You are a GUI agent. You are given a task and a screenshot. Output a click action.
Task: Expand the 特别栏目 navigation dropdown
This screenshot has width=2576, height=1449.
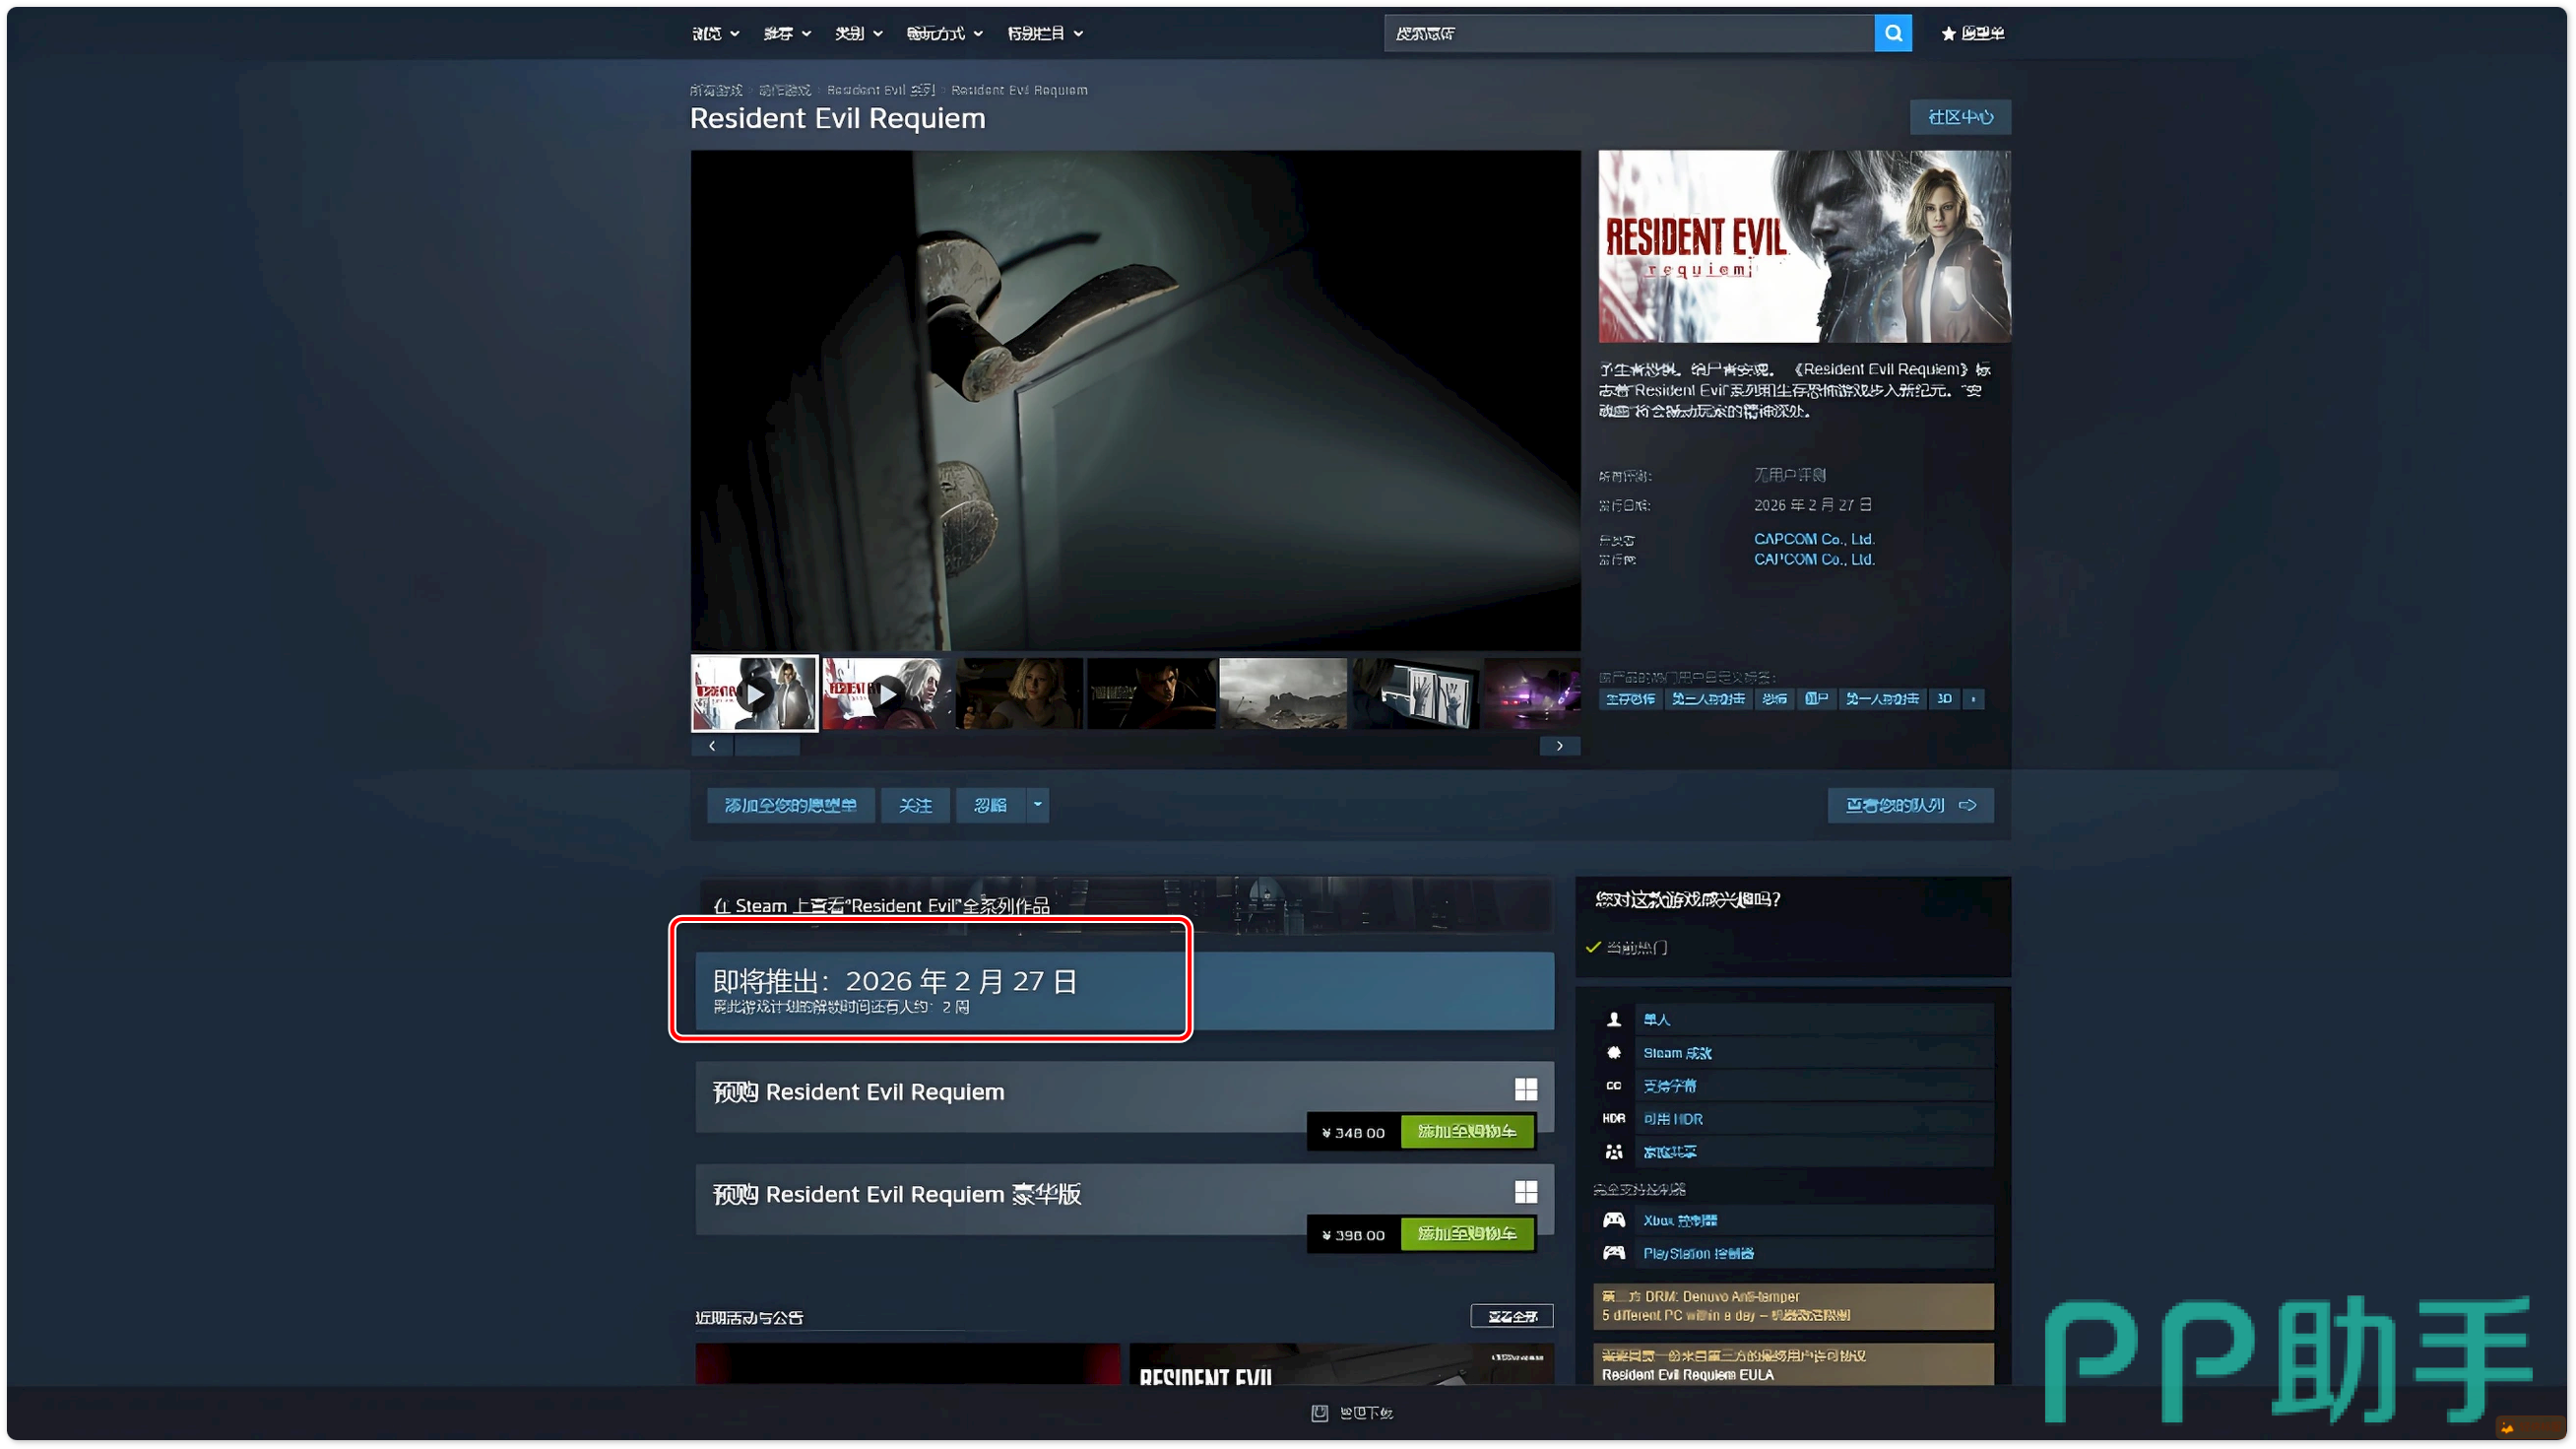pos(1044,34)
